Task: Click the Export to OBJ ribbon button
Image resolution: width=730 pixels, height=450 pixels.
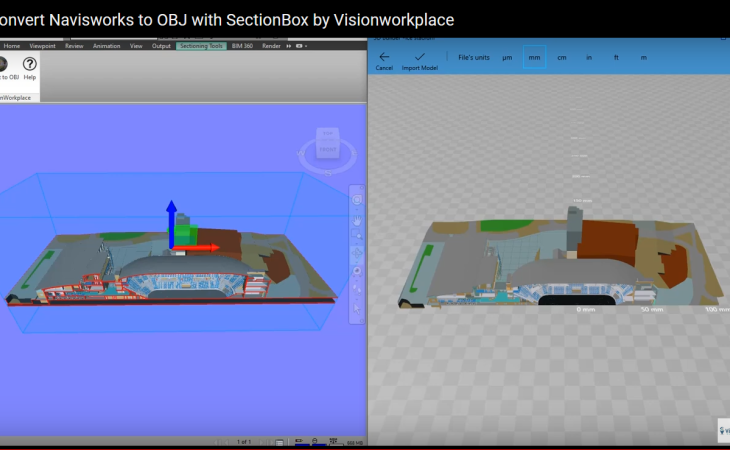Action: point(7,68)
